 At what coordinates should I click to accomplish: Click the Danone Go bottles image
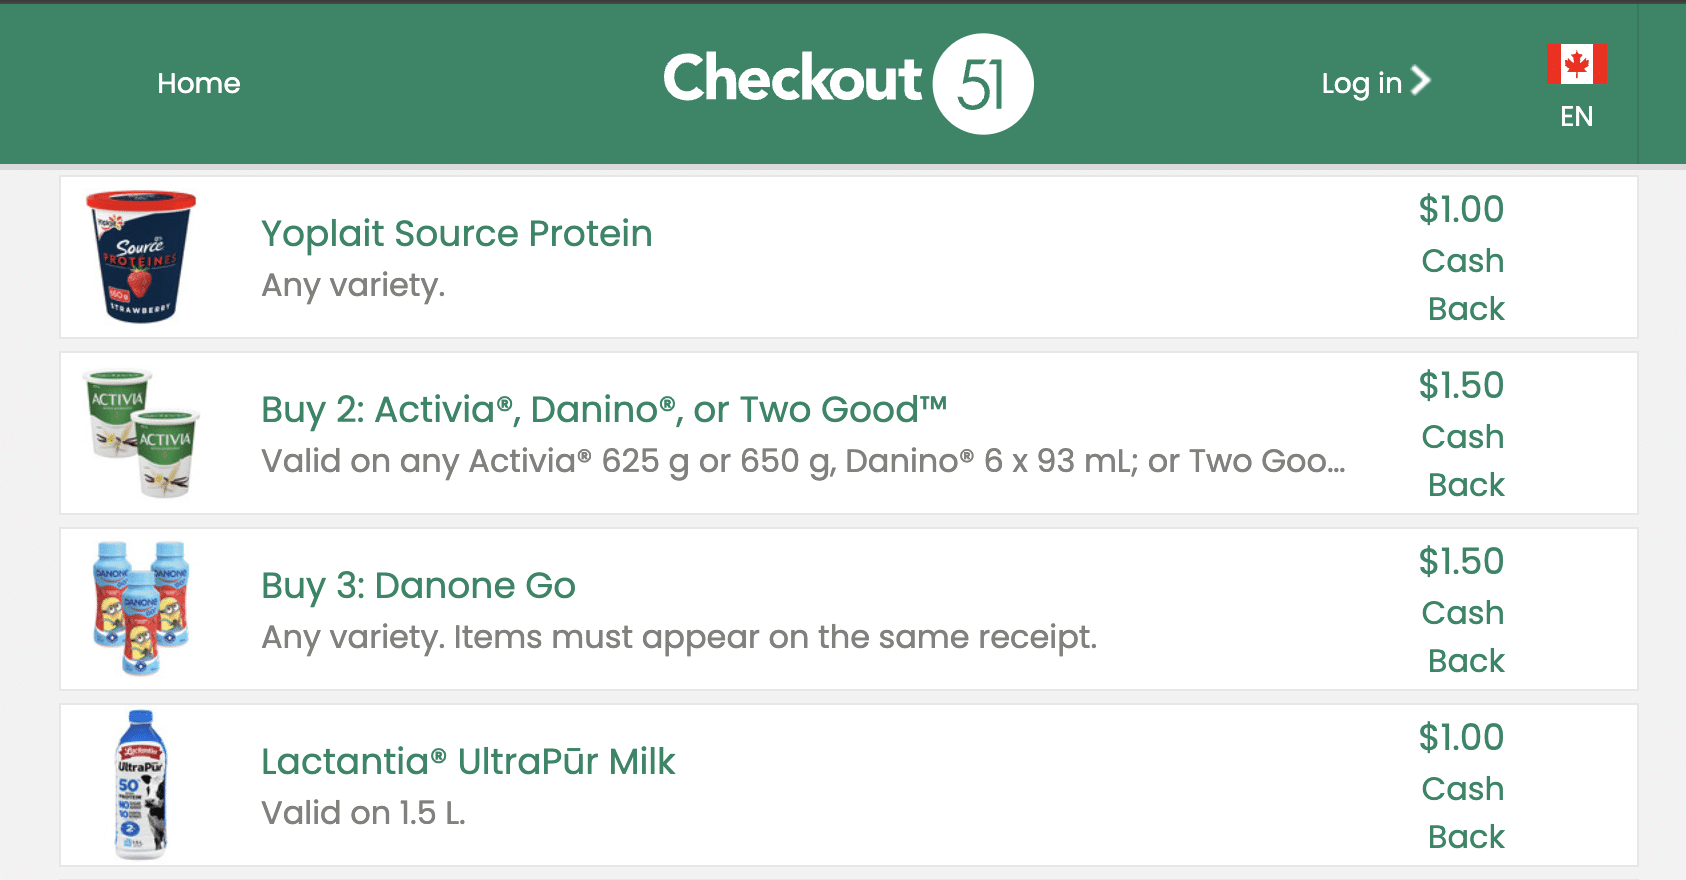pyautogui.click(x=141, y=609)
